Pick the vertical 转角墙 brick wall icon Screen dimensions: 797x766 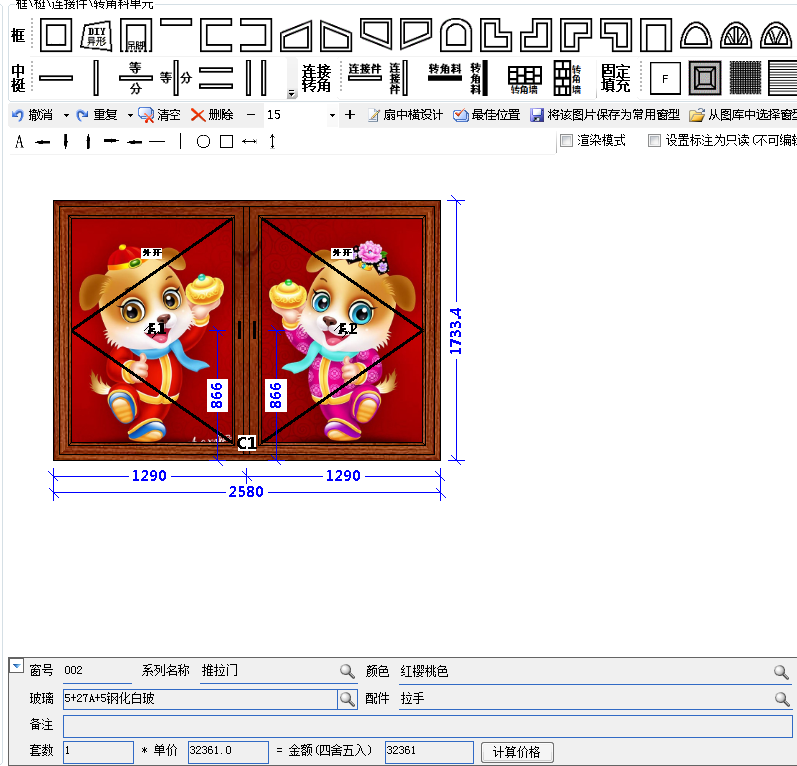(567, 78)
